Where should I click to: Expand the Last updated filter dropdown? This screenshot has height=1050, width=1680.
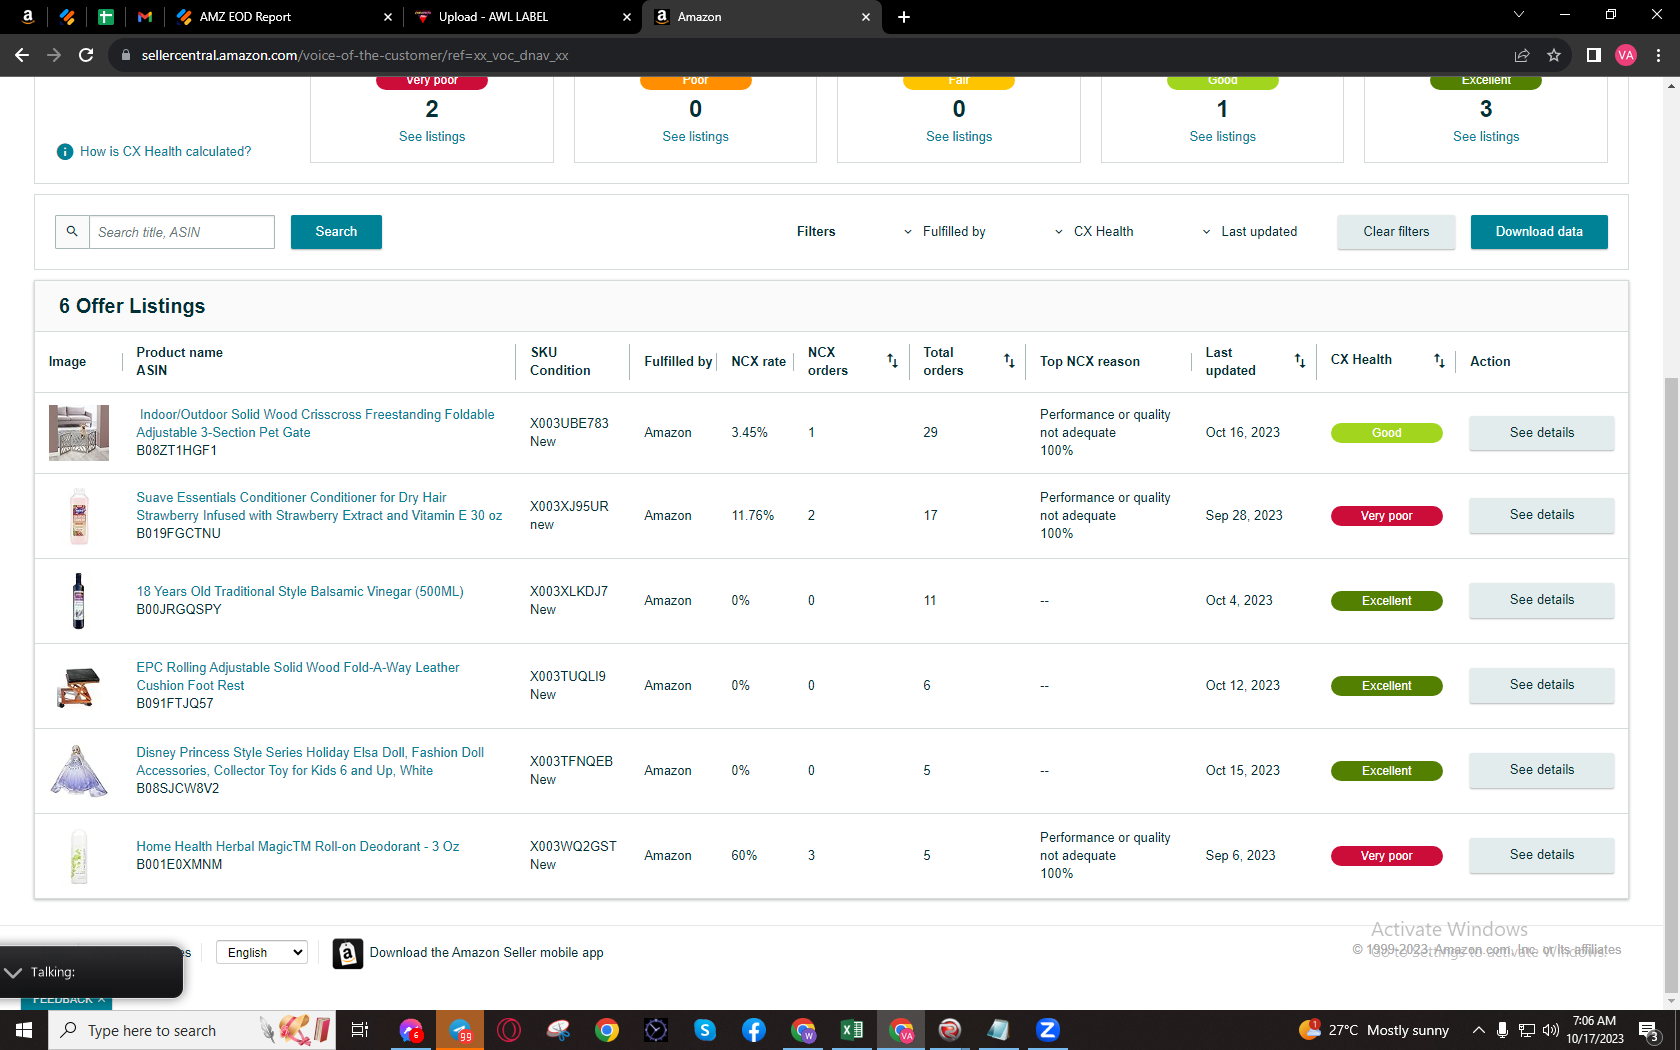[x=1250, y=232]
